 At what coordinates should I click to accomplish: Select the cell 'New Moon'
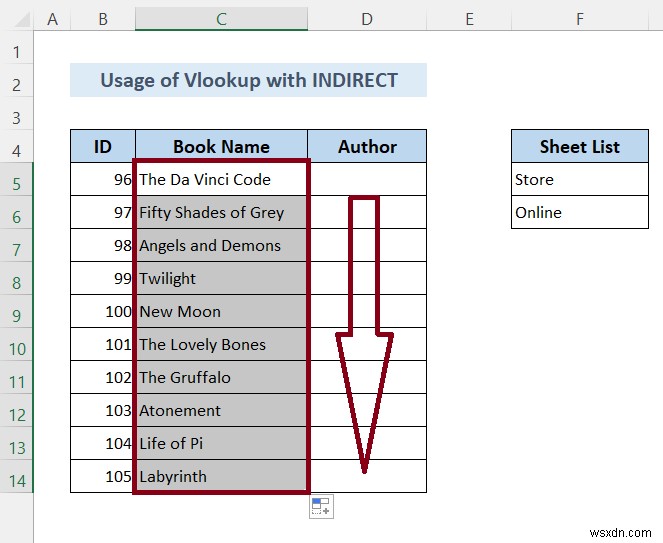221,311
